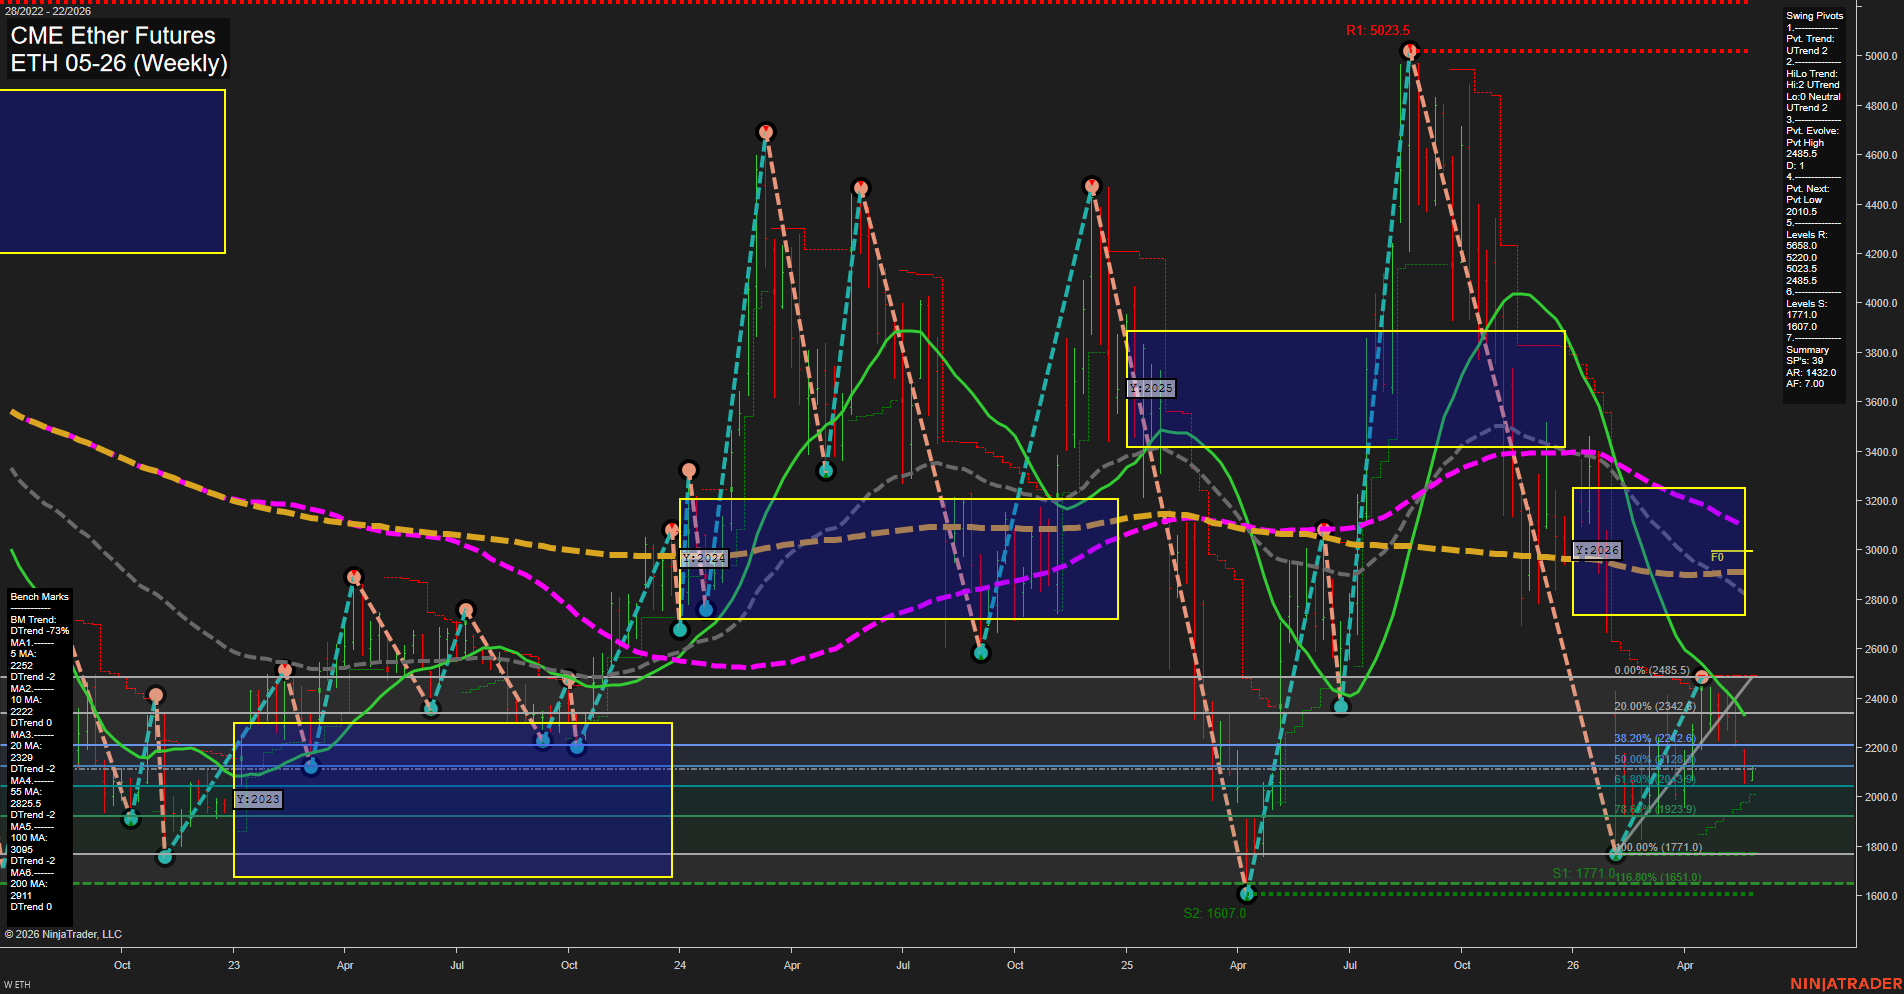
Task: Click the 2911 moving average value
Action: click(21, 896)
